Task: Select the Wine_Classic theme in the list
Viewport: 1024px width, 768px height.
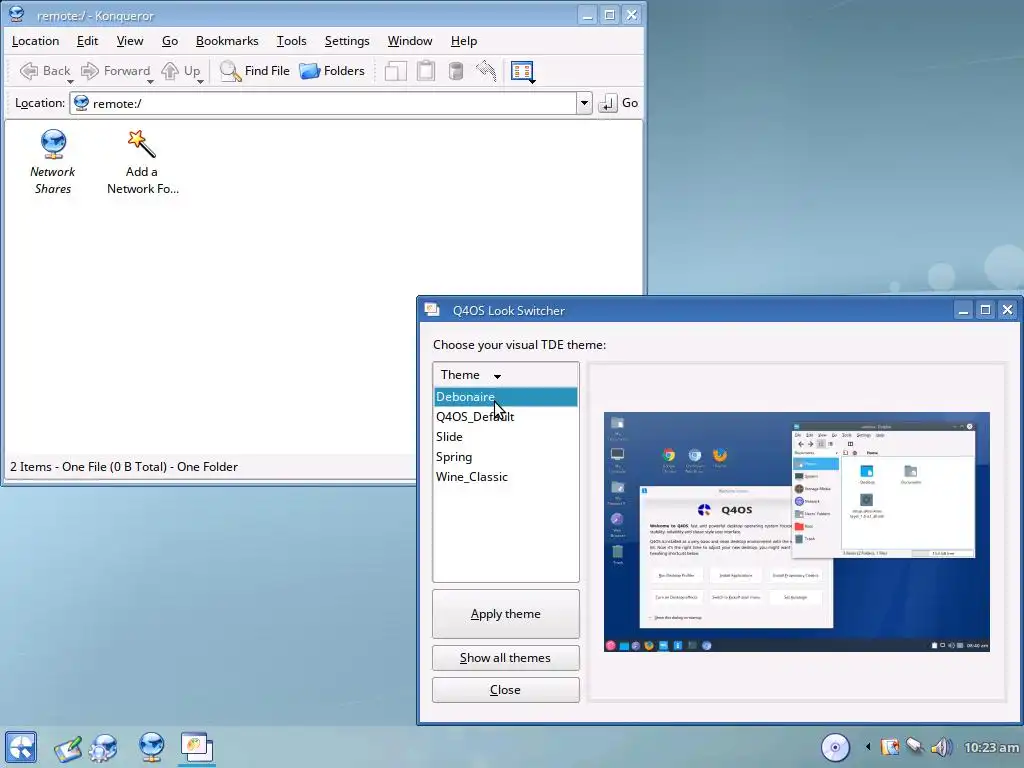Action: point(505,477)
